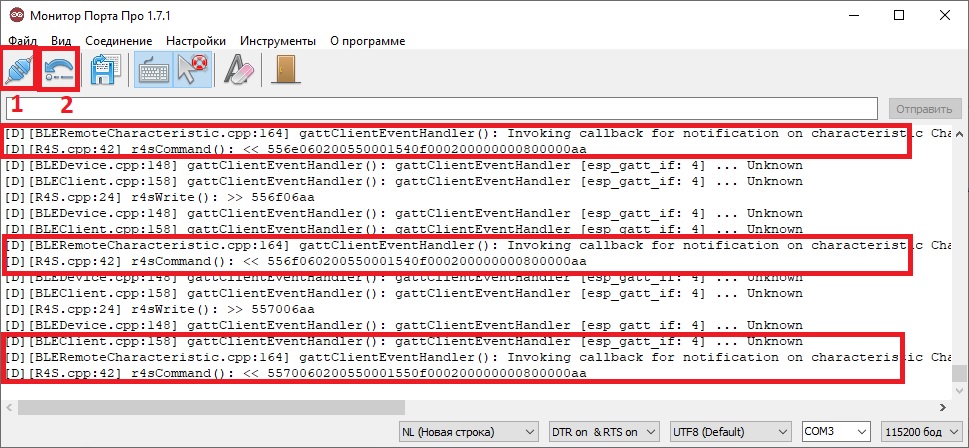Click the horizontal scrollbar right arrow
The image size is (969, 448).
[942, 407]
